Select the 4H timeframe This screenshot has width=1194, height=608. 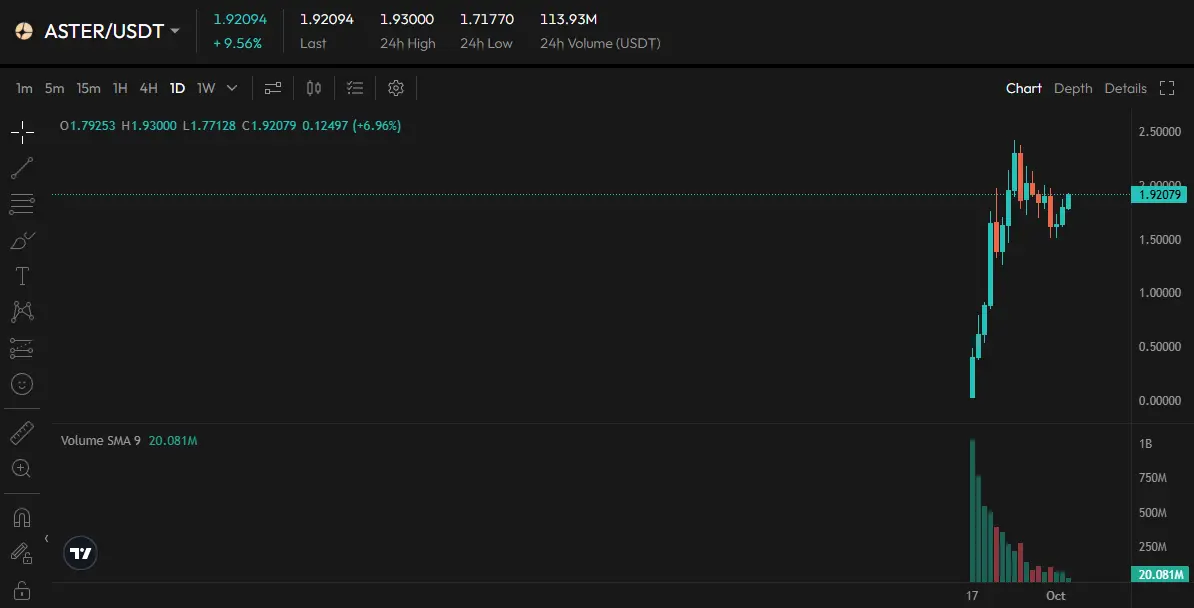(x=148, y=88)
